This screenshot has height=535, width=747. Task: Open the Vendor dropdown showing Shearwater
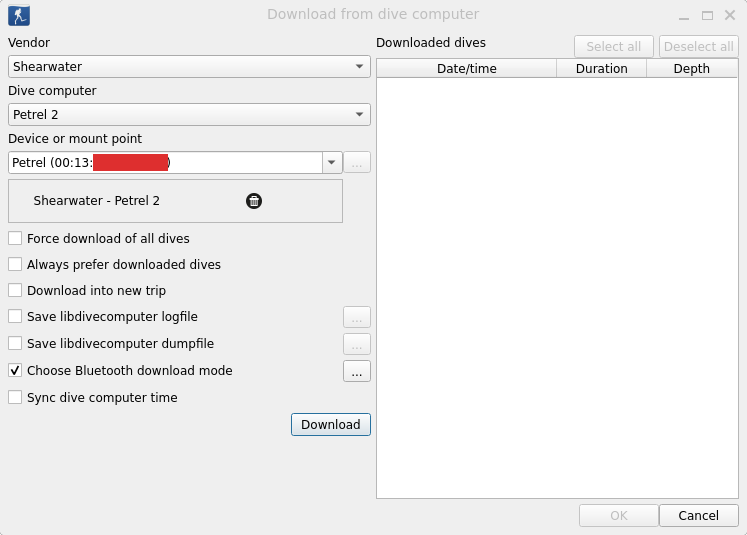[189, 67]
